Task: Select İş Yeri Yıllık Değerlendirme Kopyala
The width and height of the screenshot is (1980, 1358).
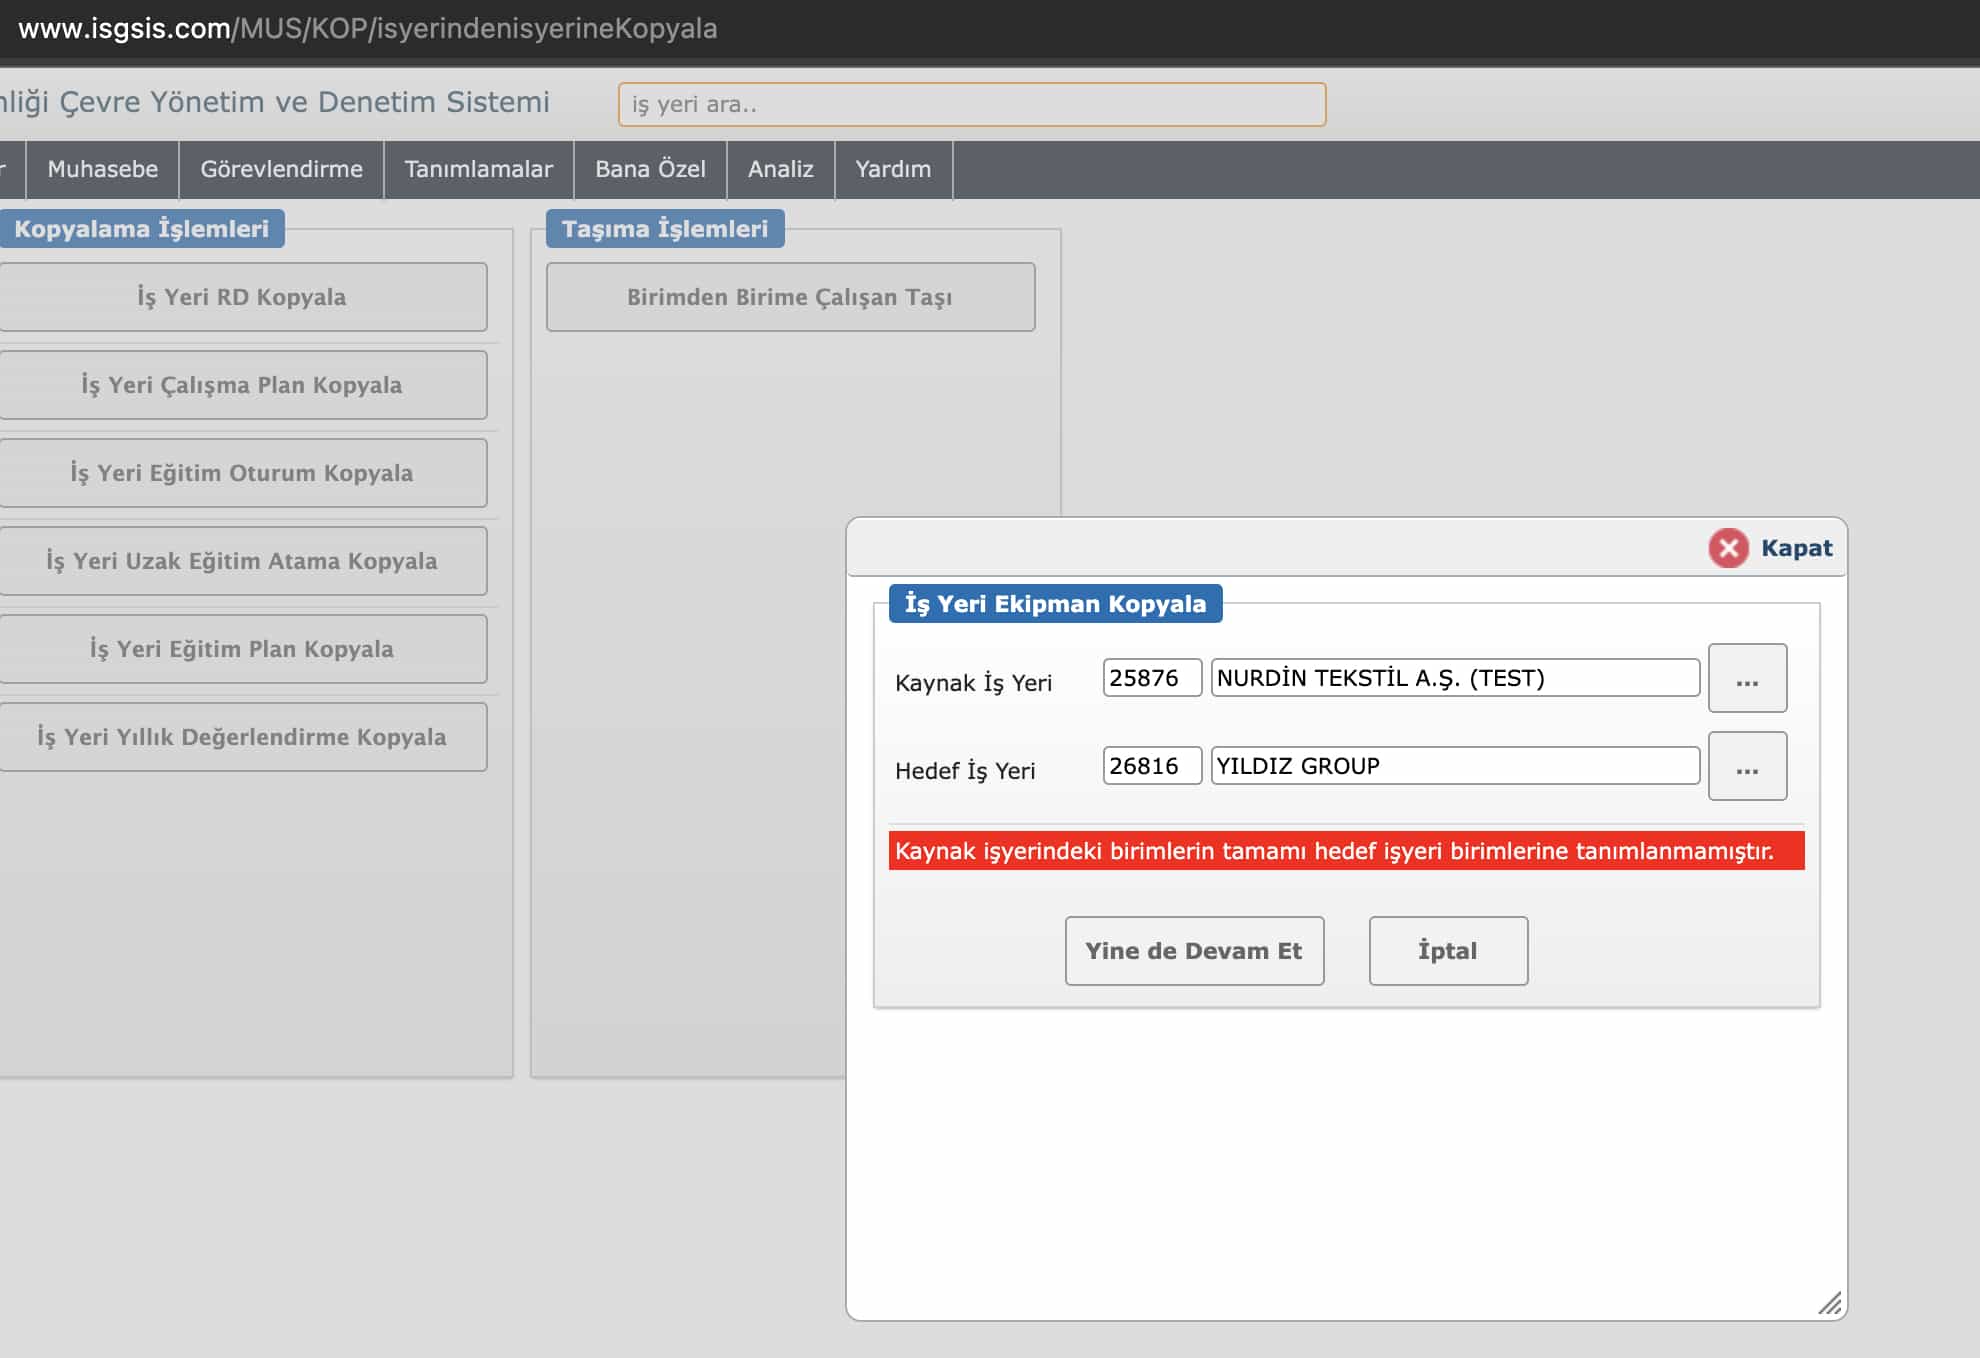Action: tap(241, 737)
